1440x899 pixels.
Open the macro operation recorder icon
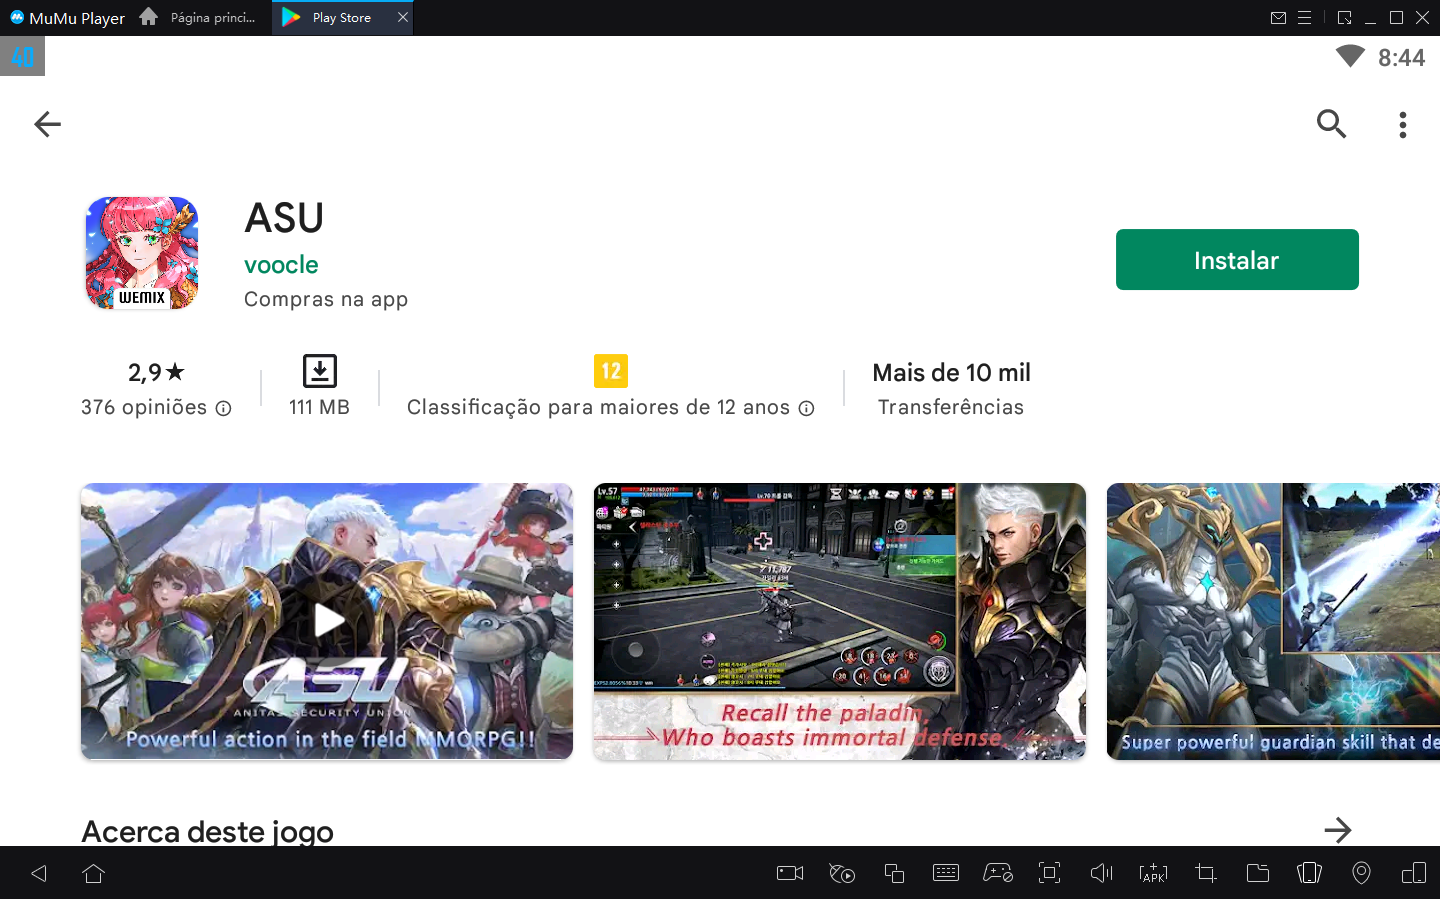842,873
